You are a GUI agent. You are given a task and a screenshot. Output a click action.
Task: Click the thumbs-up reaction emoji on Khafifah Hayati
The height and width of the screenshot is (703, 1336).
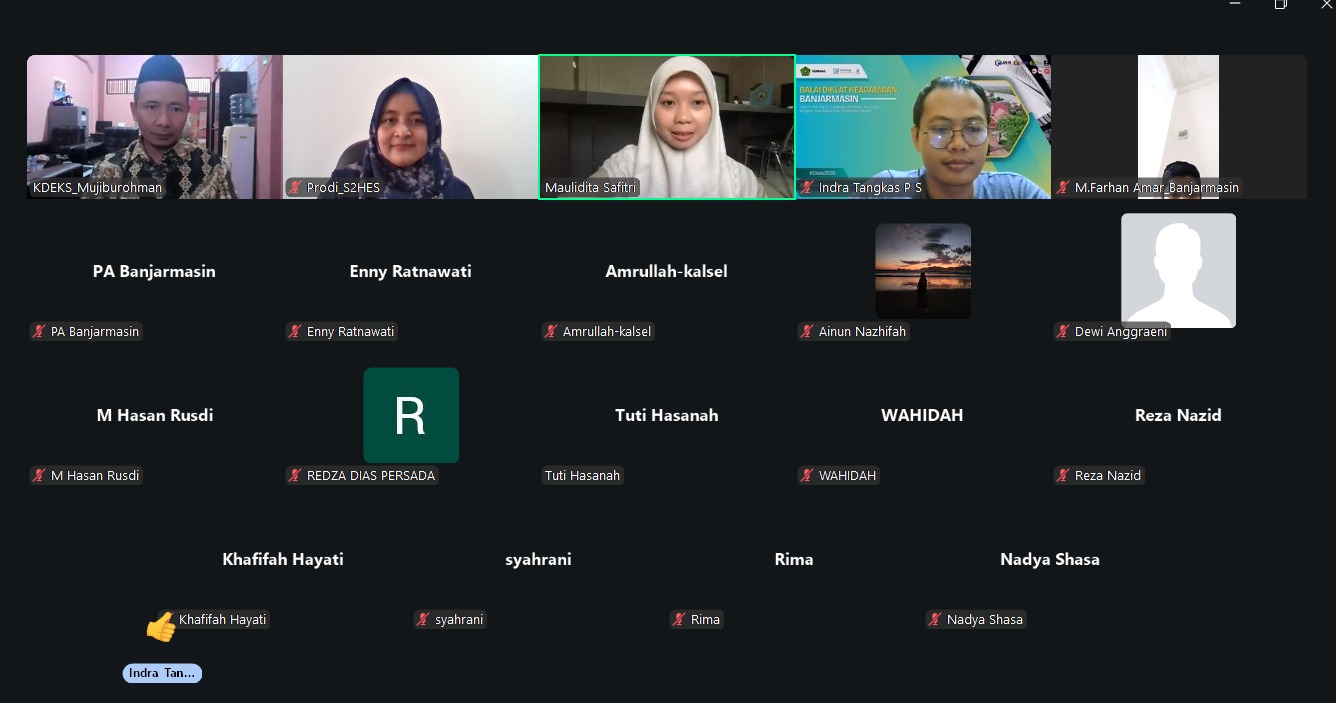(160, 627)
